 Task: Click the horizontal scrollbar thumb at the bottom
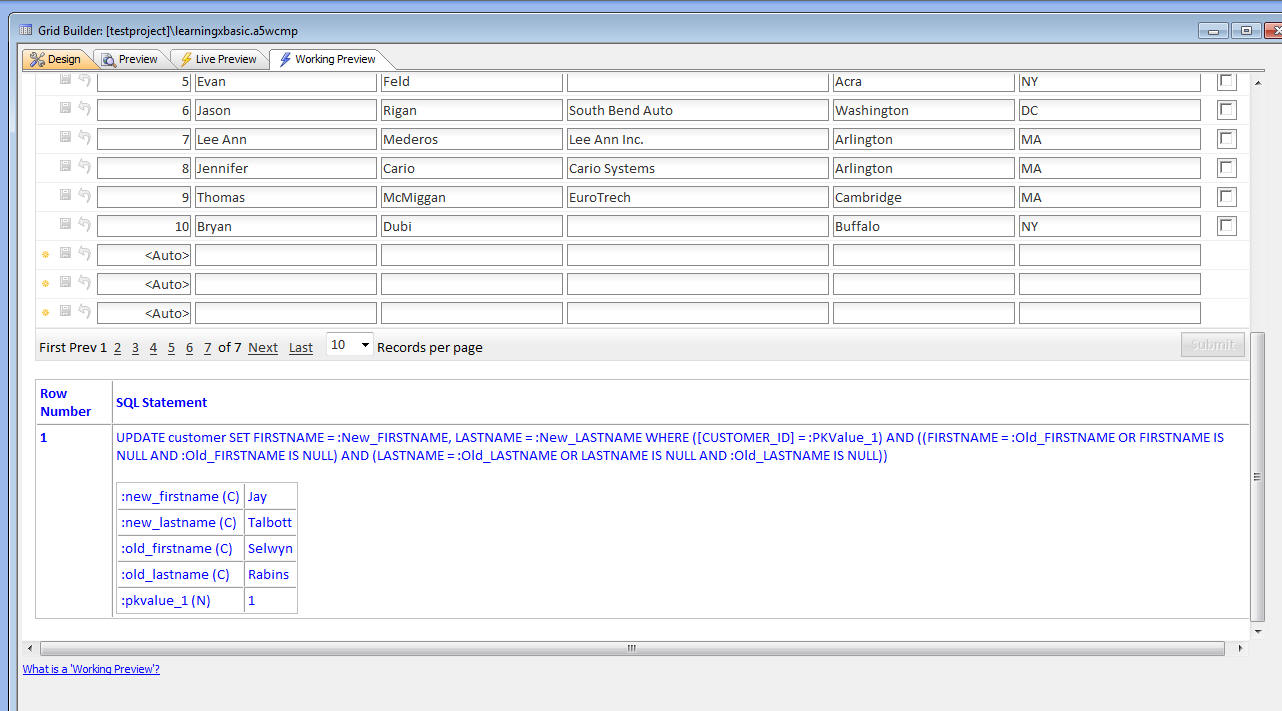(631, 648)
